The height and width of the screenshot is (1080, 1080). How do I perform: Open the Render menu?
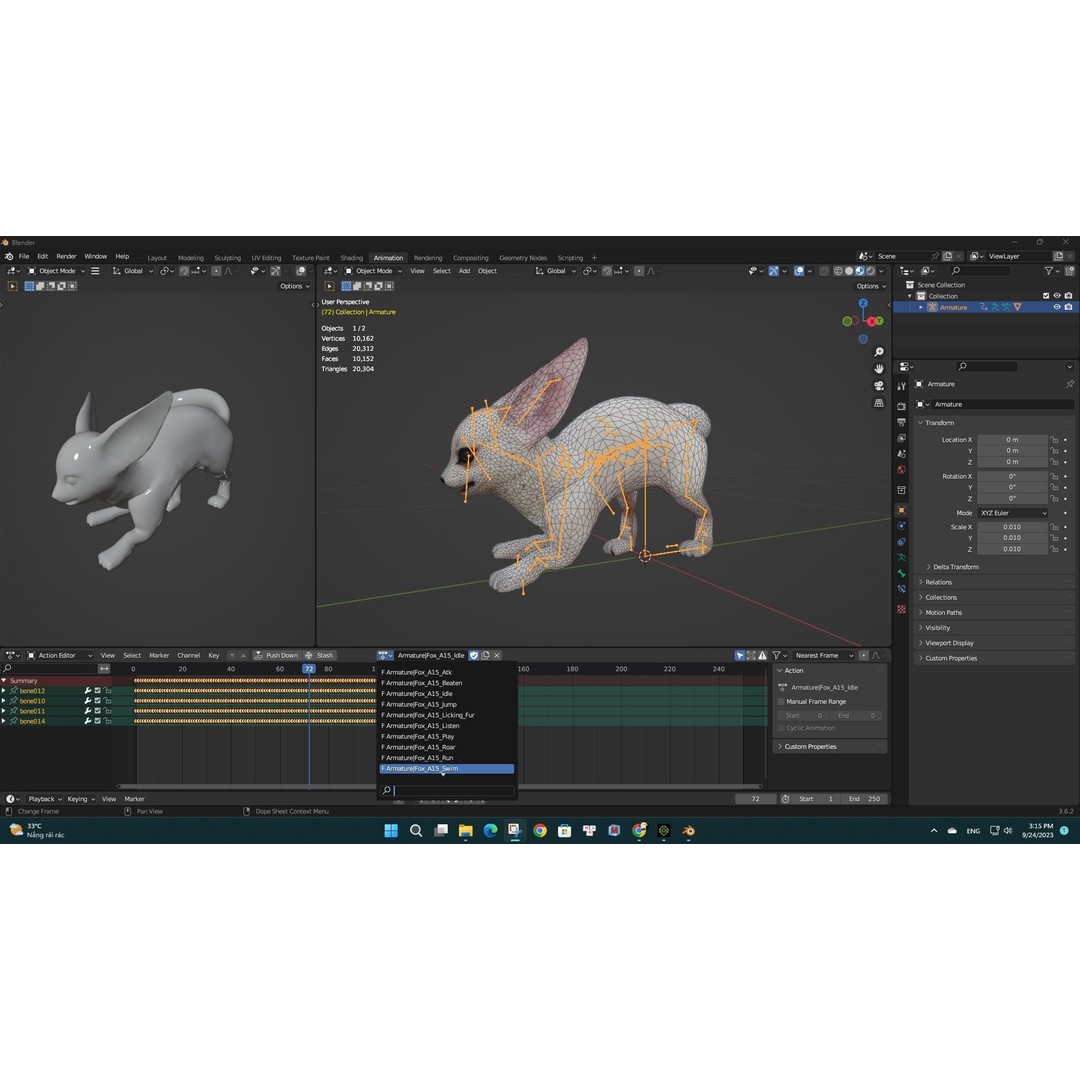[x=66, y=256]
